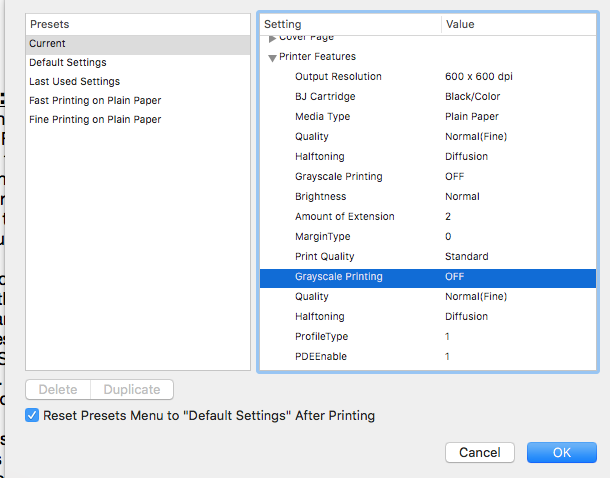Click the Delete preset button
The image size is (610, 478).
(x=58, y=389)
